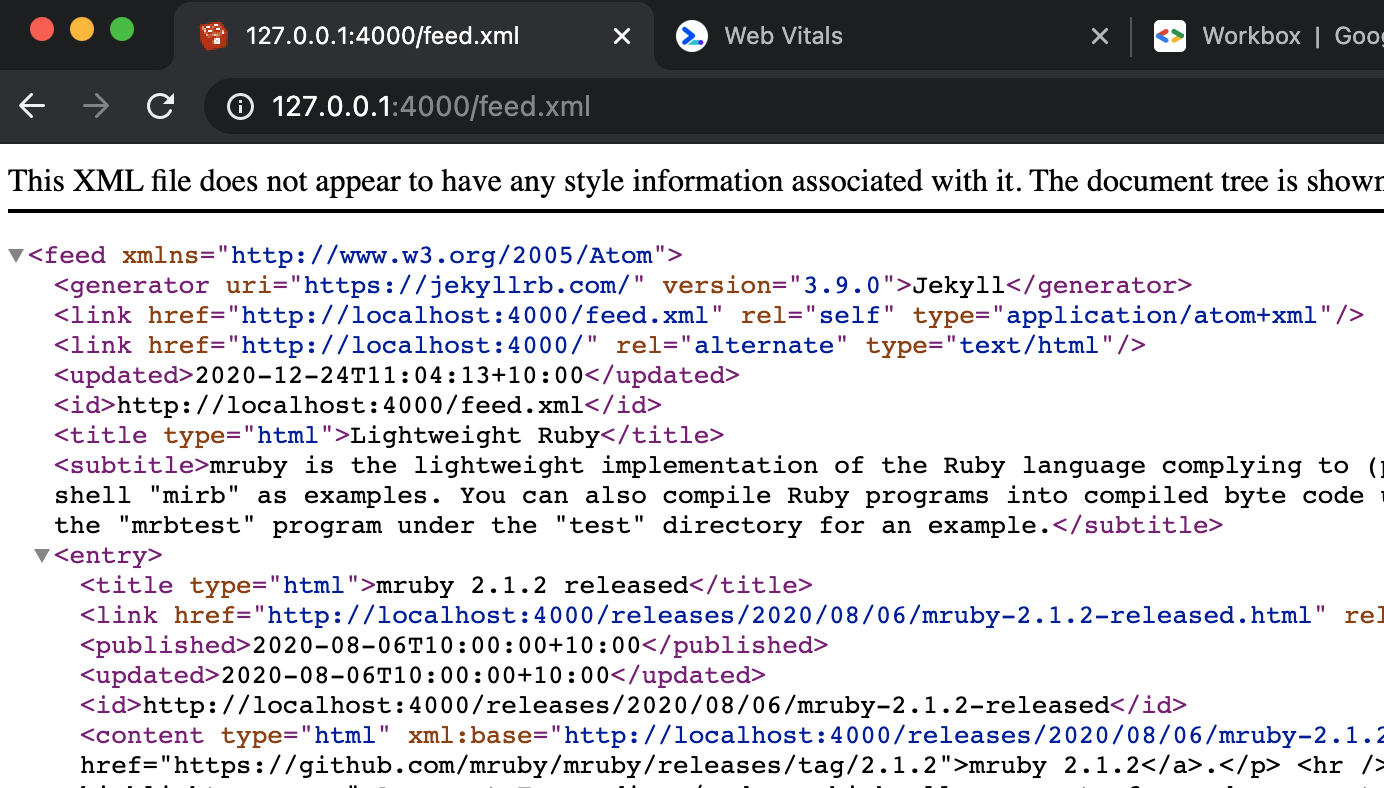Viewport: 1384px width, 788px height.
Task: Click "application/atom+xml" type value
Action: 1162,316
